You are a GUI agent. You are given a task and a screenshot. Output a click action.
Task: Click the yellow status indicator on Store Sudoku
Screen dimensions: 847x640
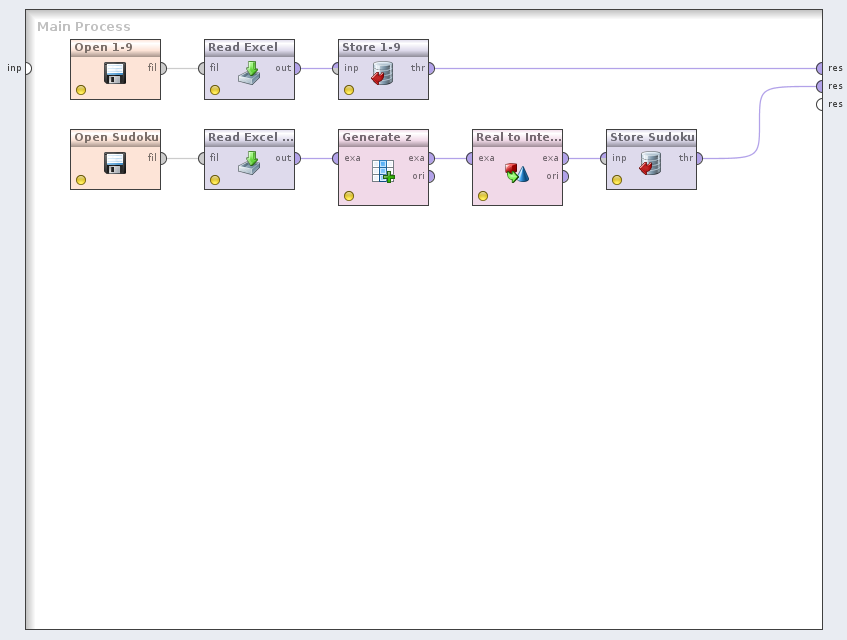(x=617, y=180)
